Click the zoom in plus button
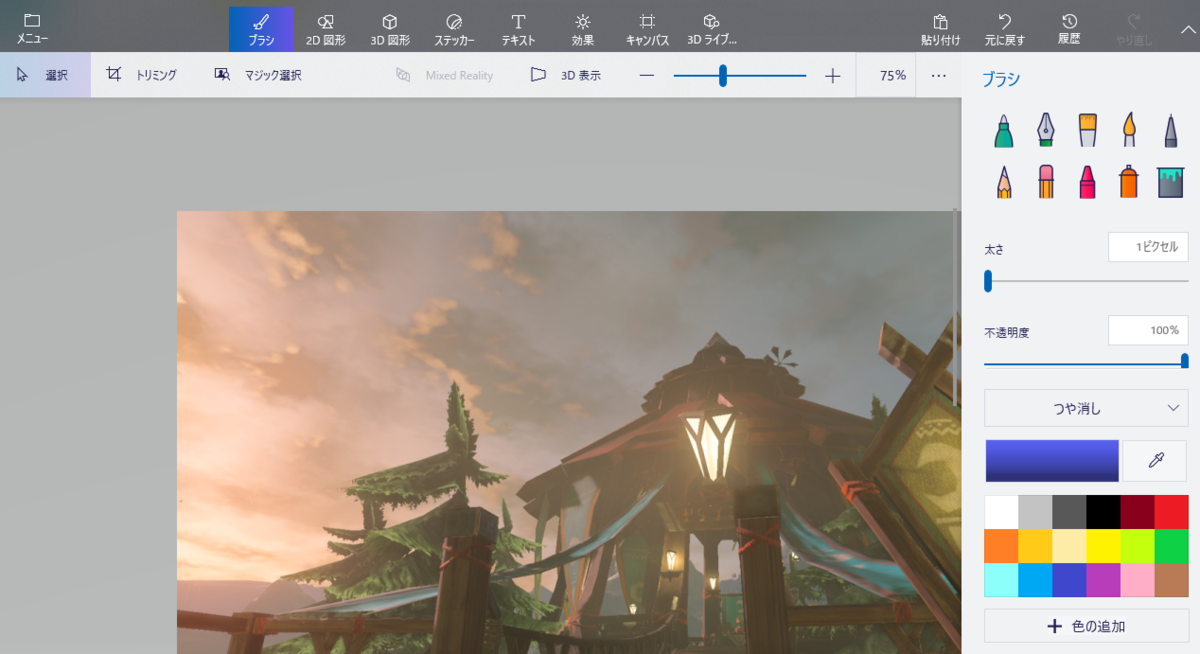 (x=833, y=75)
